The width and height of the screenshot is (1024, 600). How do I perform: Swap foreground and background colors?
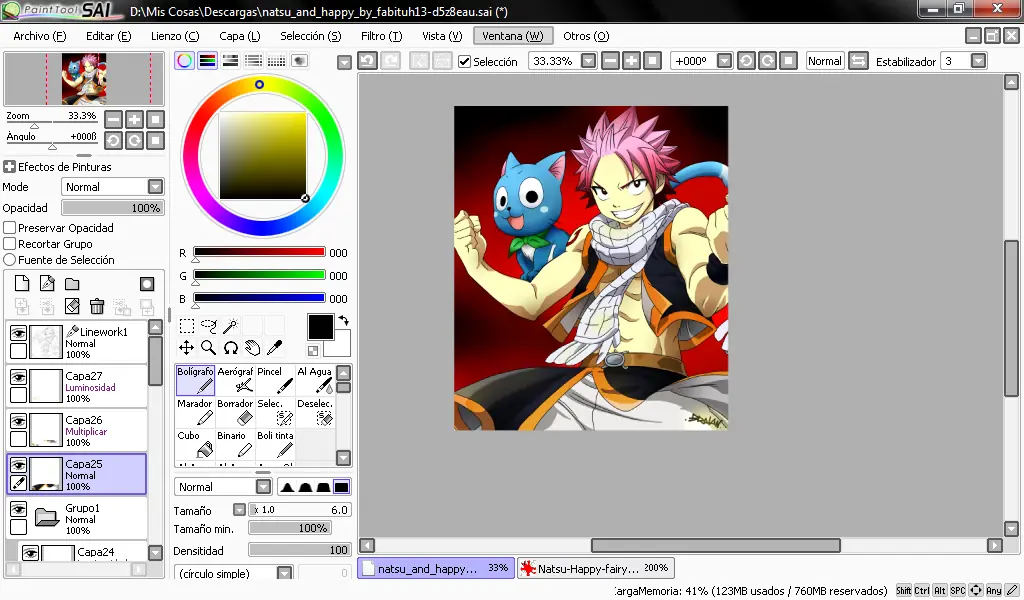click(x=344, y=321)
